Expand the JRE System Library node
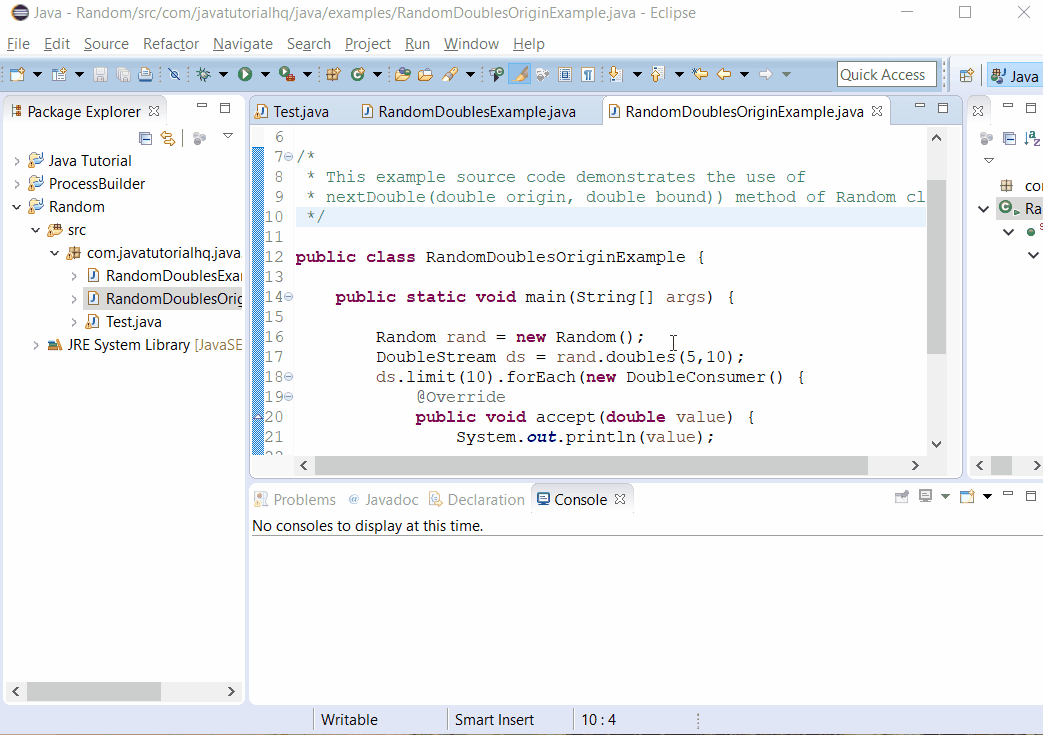1043x735 pixels. pos(35,345)
